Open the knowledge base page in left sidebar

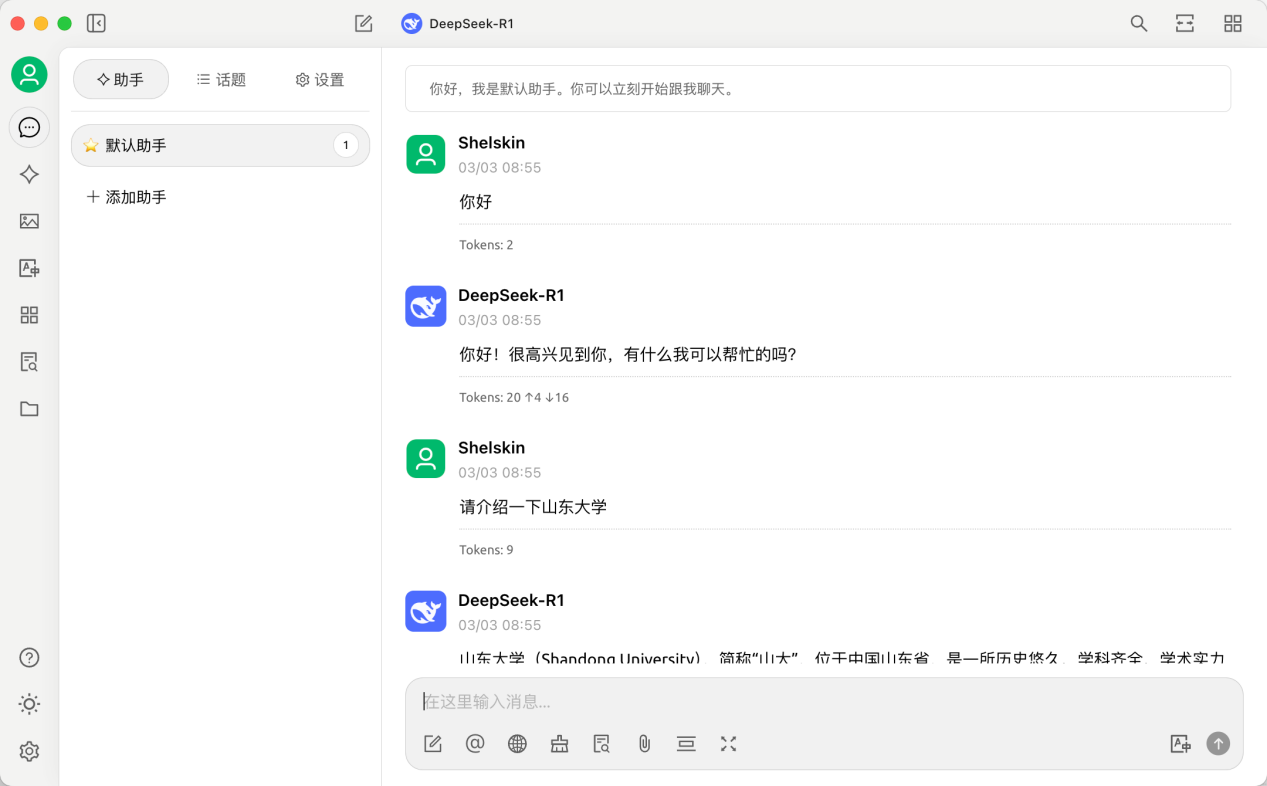tap(29, 362)
